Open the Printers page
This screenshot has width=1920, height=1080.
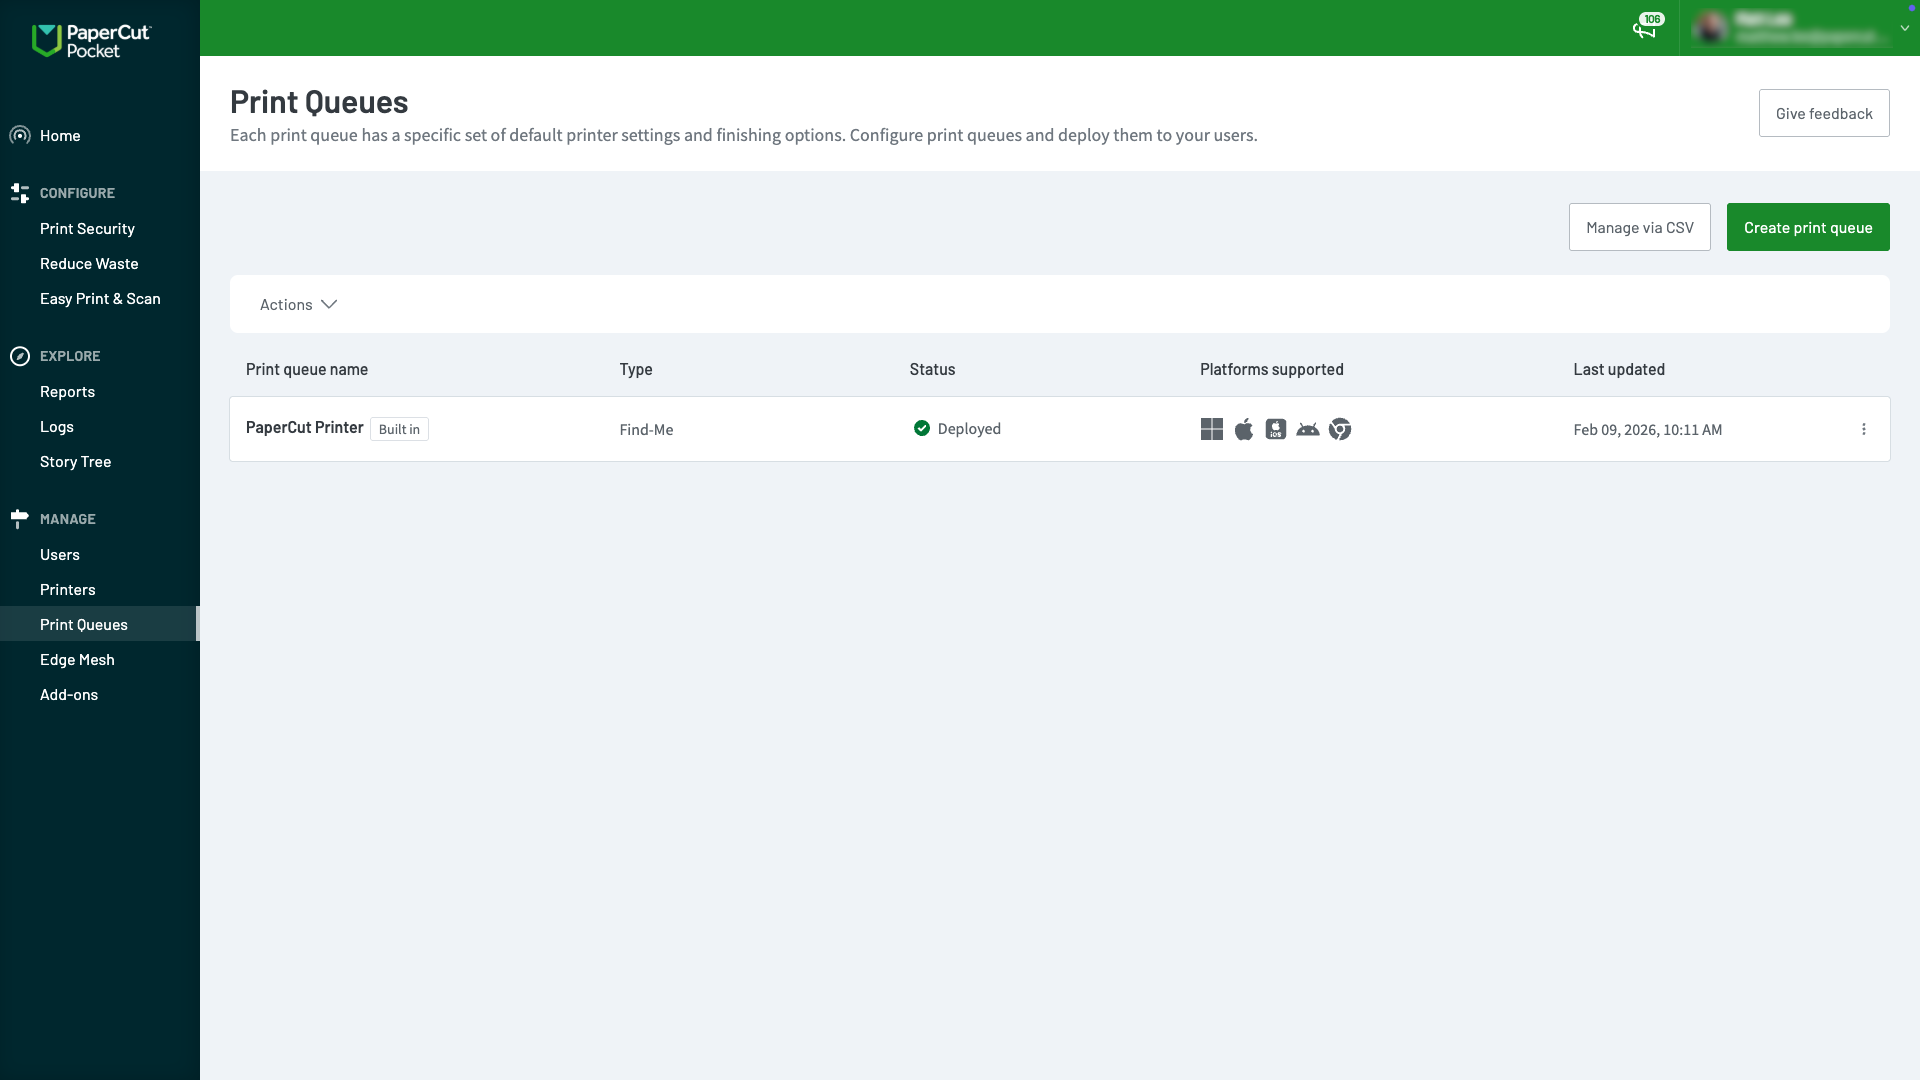[67, 589]
